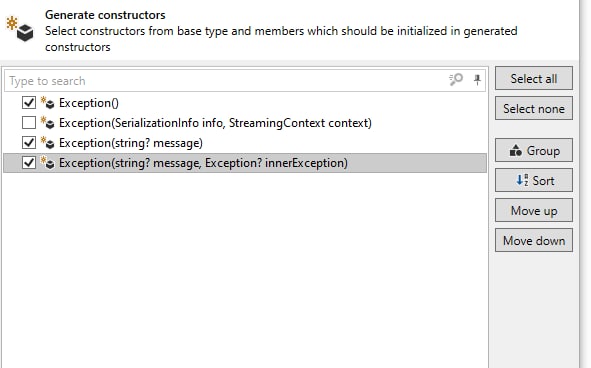Select the Exception(SerializationInfo info, StreamingContext context) row
Screen dimensions: 591x368
[245, 123]
